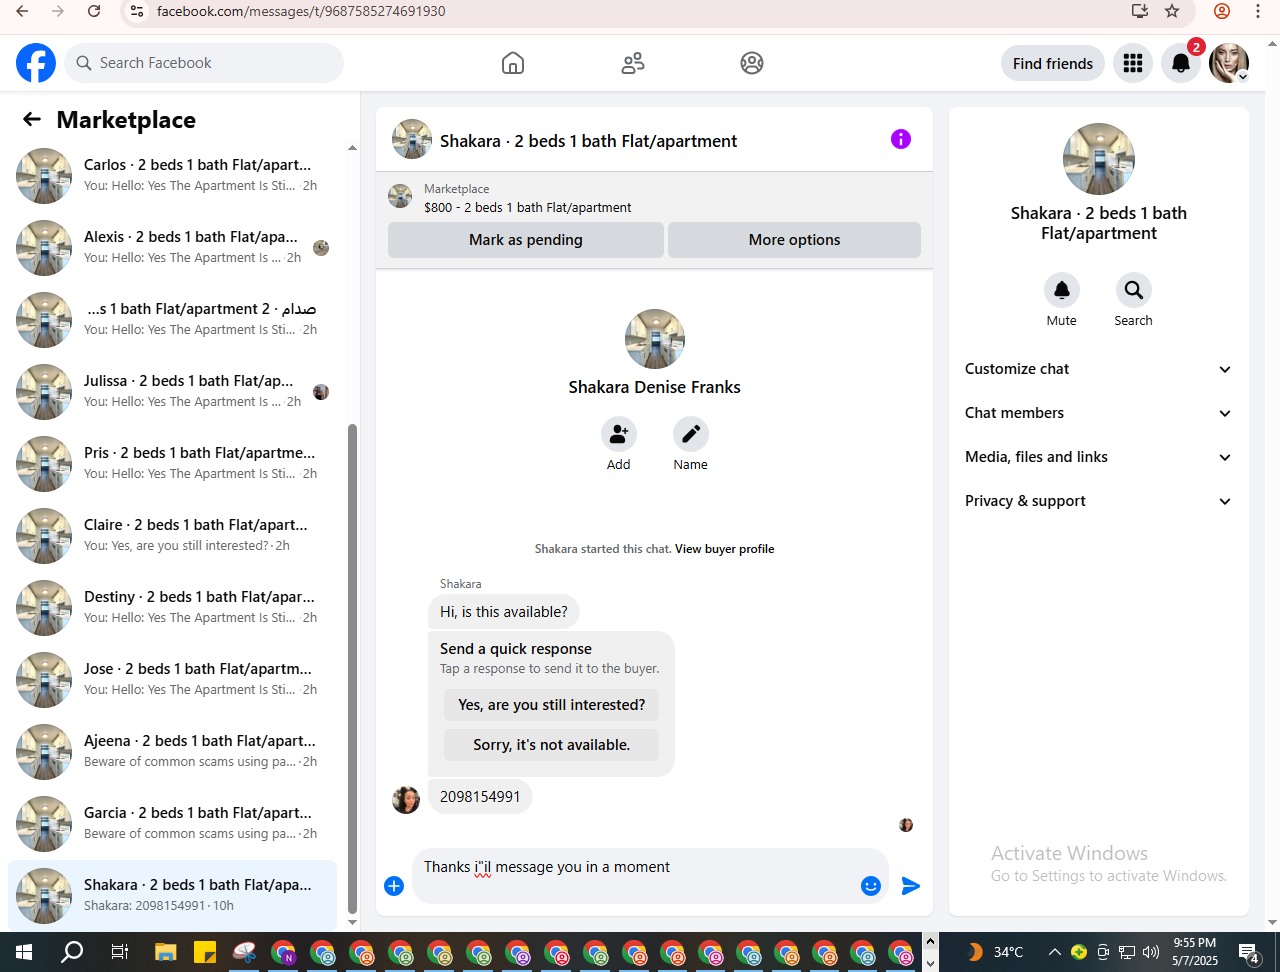Open Claire conversation
This screenshot has width=1280, height=972.
173,536
